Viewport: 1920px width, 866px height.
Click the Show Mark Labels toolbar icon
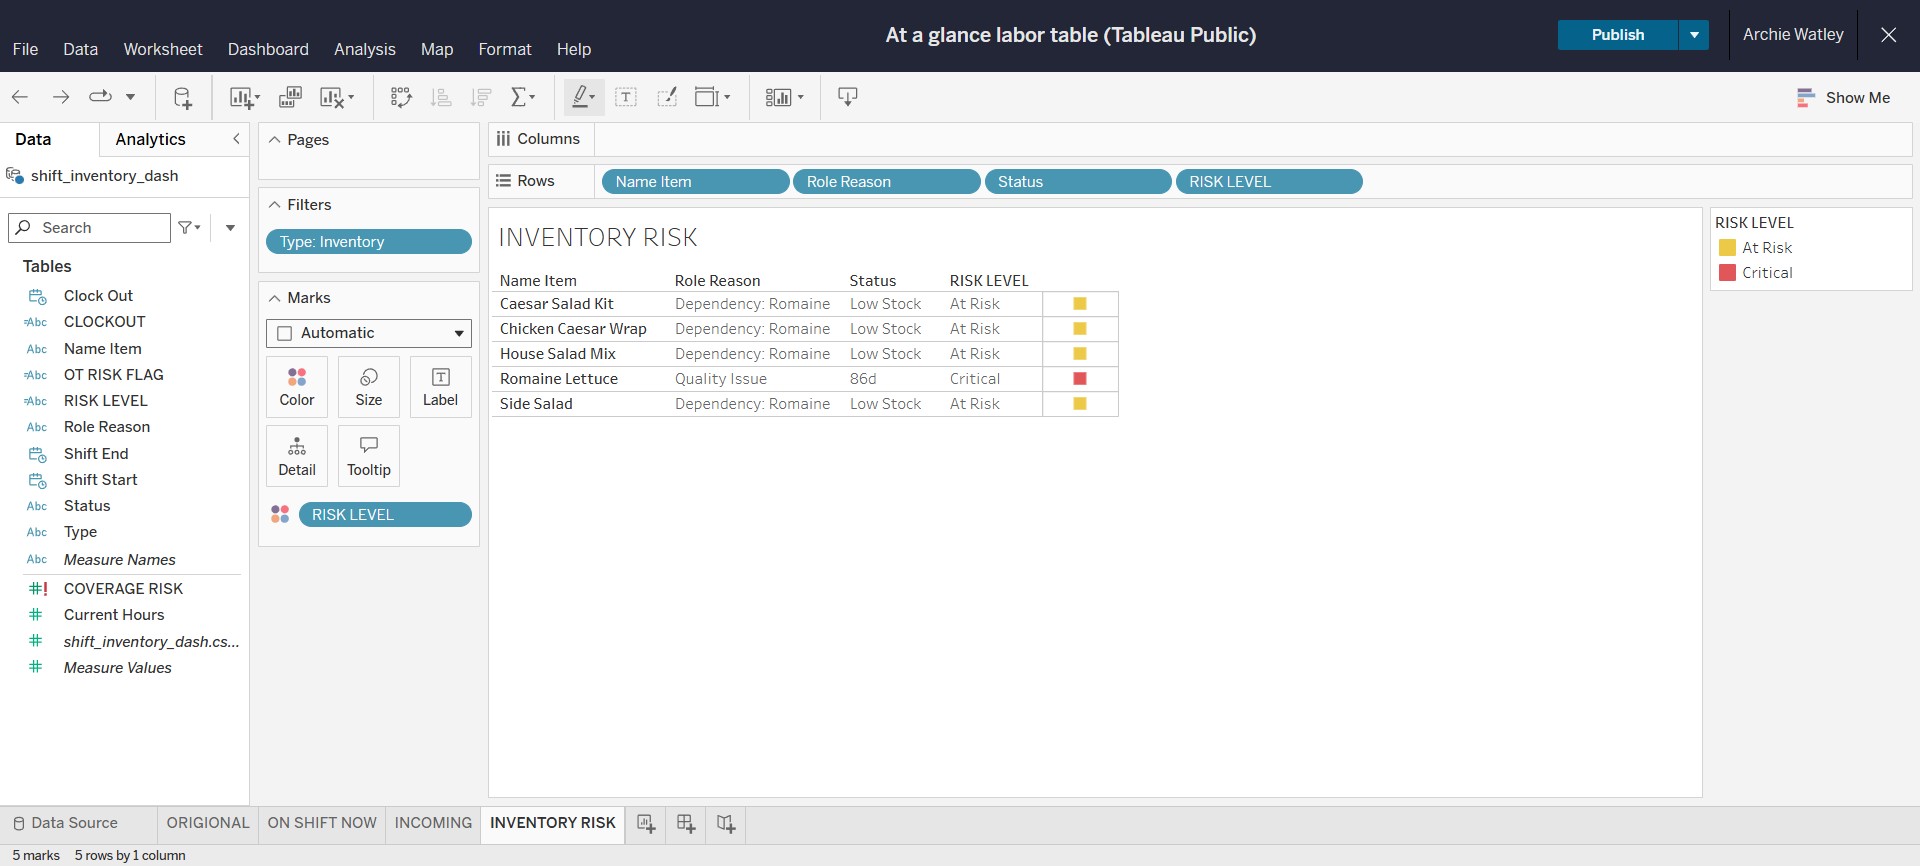(626, 97)
